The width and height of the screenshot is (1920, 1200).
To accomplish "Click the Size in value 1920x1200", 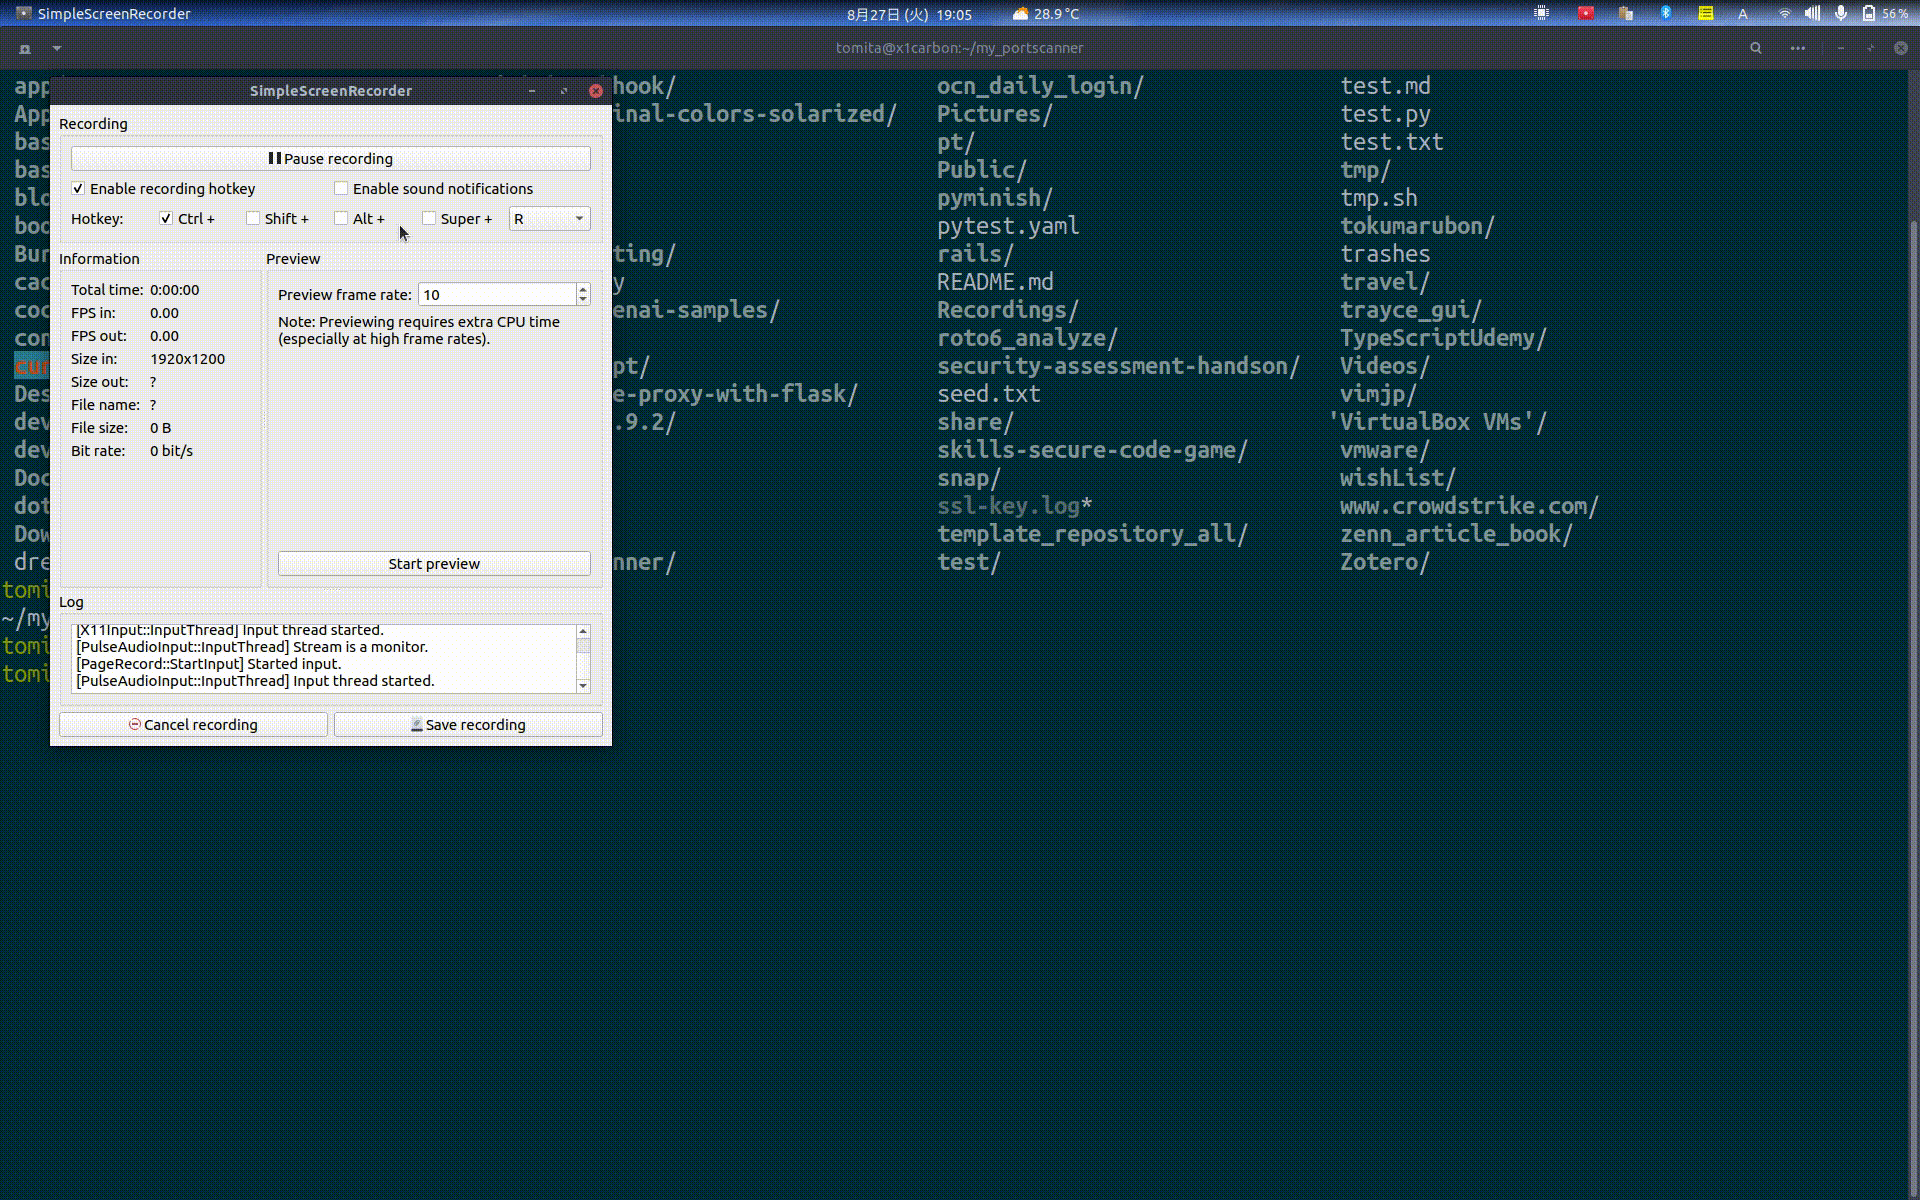I will [187, 359].
